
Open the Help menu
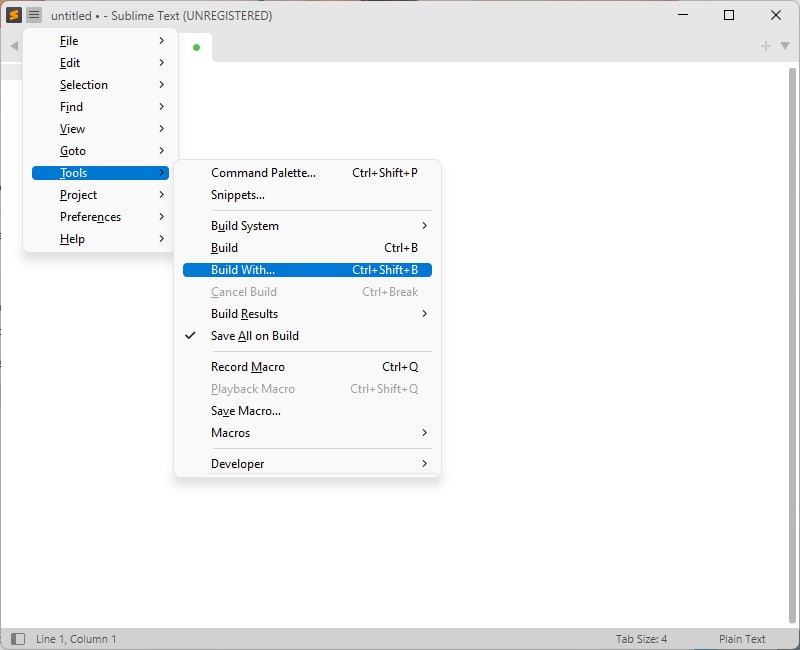tap(100, 239)
